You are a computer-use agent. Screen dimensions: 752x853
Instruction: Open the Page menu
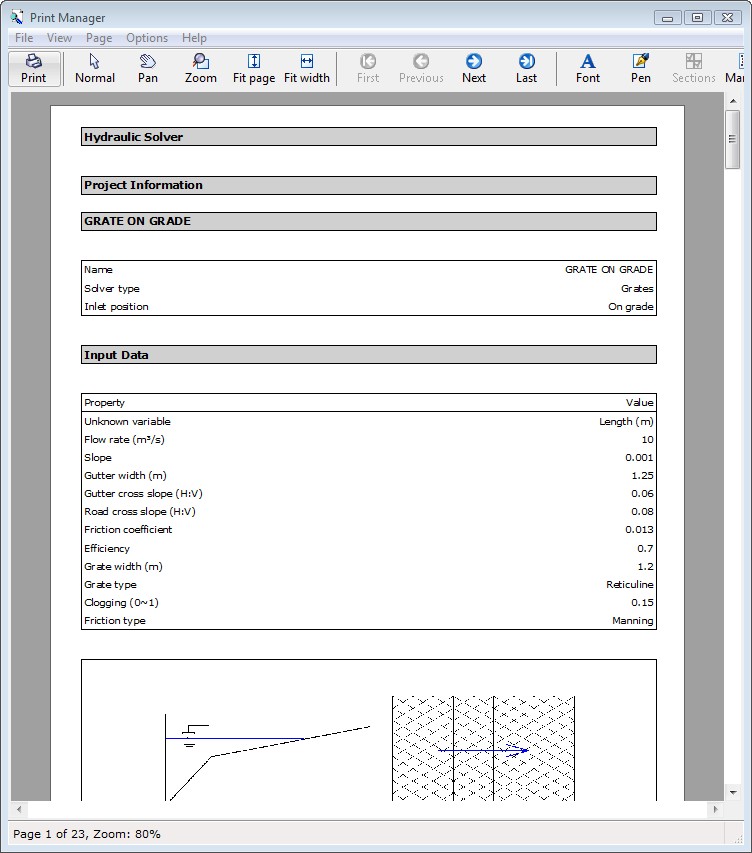point(99,38)
